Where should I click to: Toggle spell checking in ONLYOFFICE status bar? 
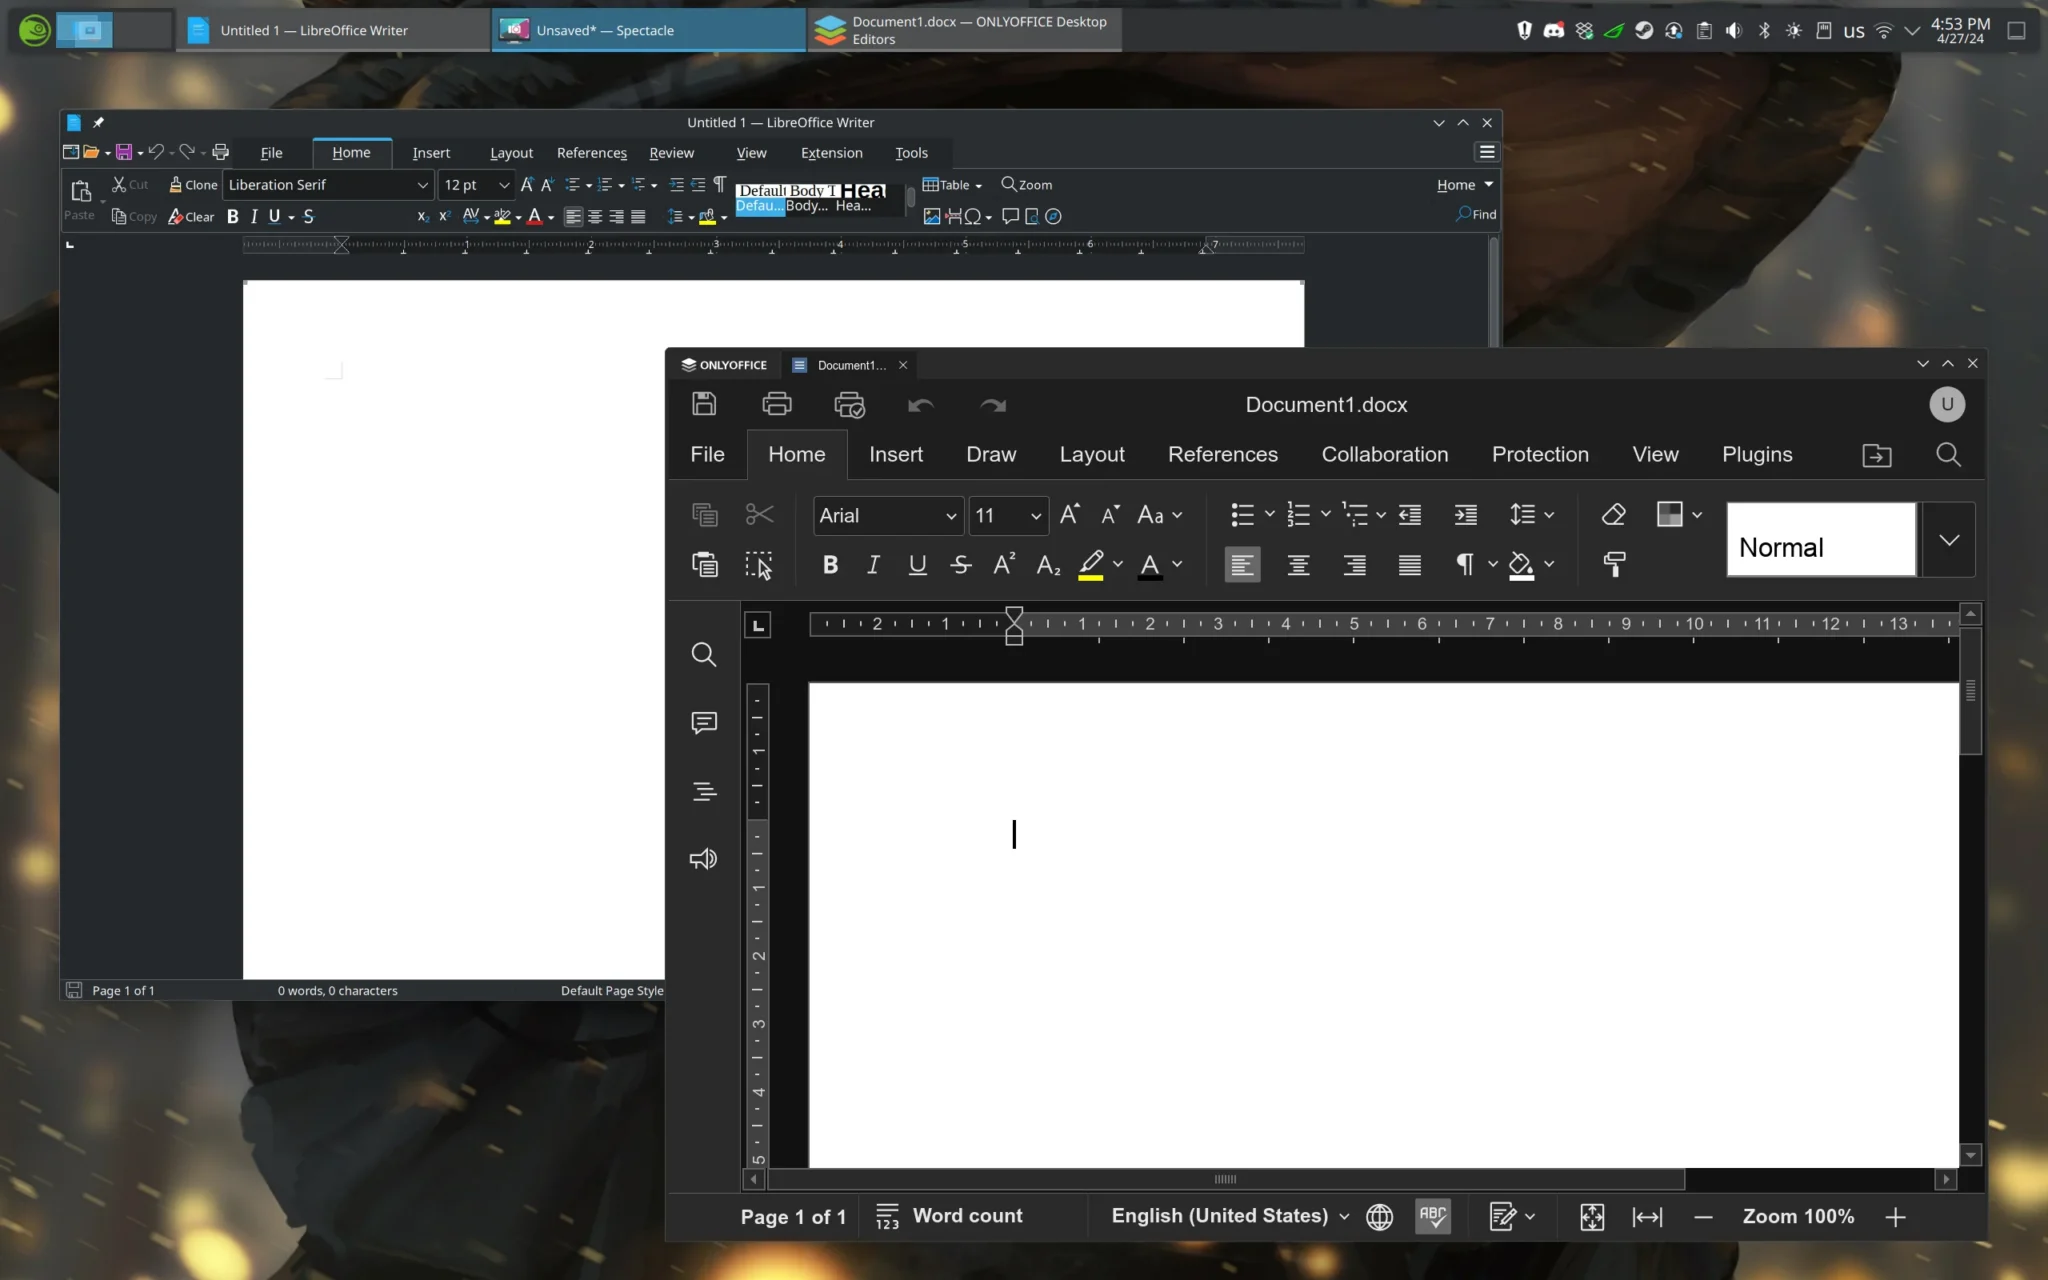tap(1433, 1216)
